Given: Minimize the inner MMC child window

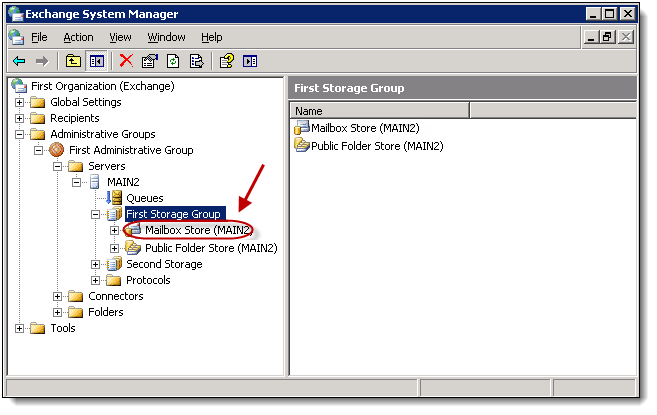Looking at the screenshot, I should (591, 37).
